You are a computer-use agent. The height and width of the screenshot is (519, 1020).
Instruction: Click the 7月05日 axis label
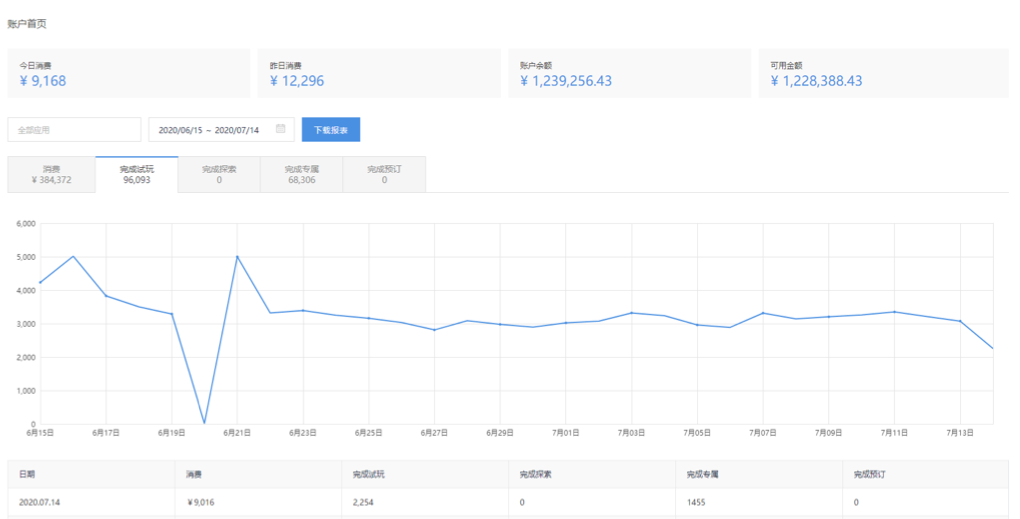coord(697,432)
